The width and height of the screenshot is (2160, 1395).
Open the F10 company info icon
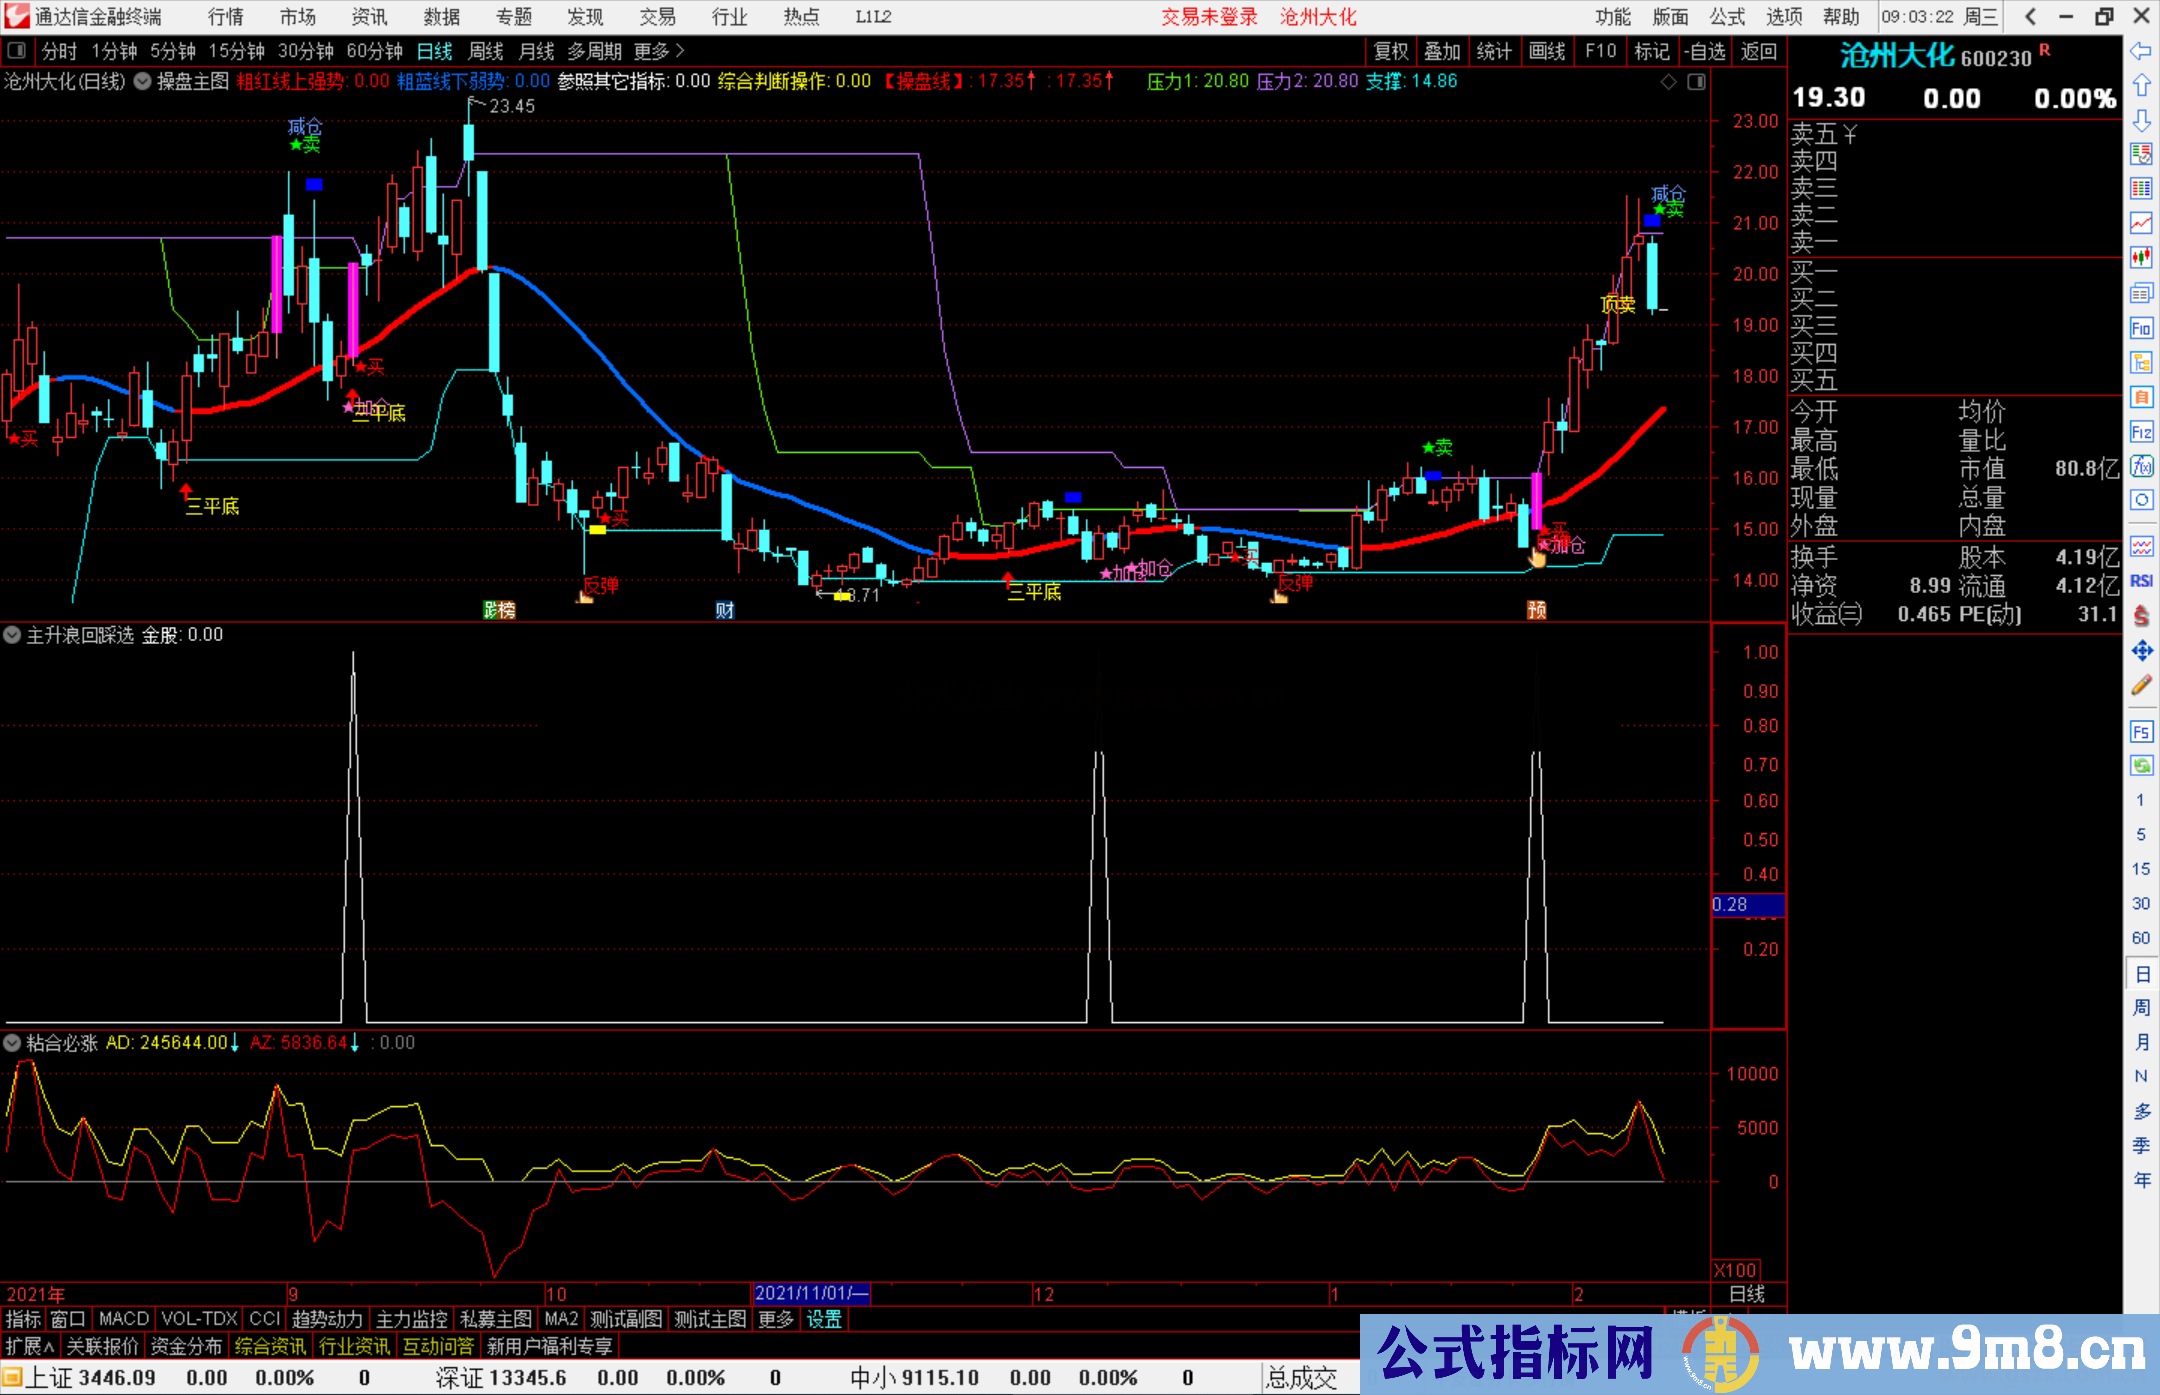coord(2141,328)
